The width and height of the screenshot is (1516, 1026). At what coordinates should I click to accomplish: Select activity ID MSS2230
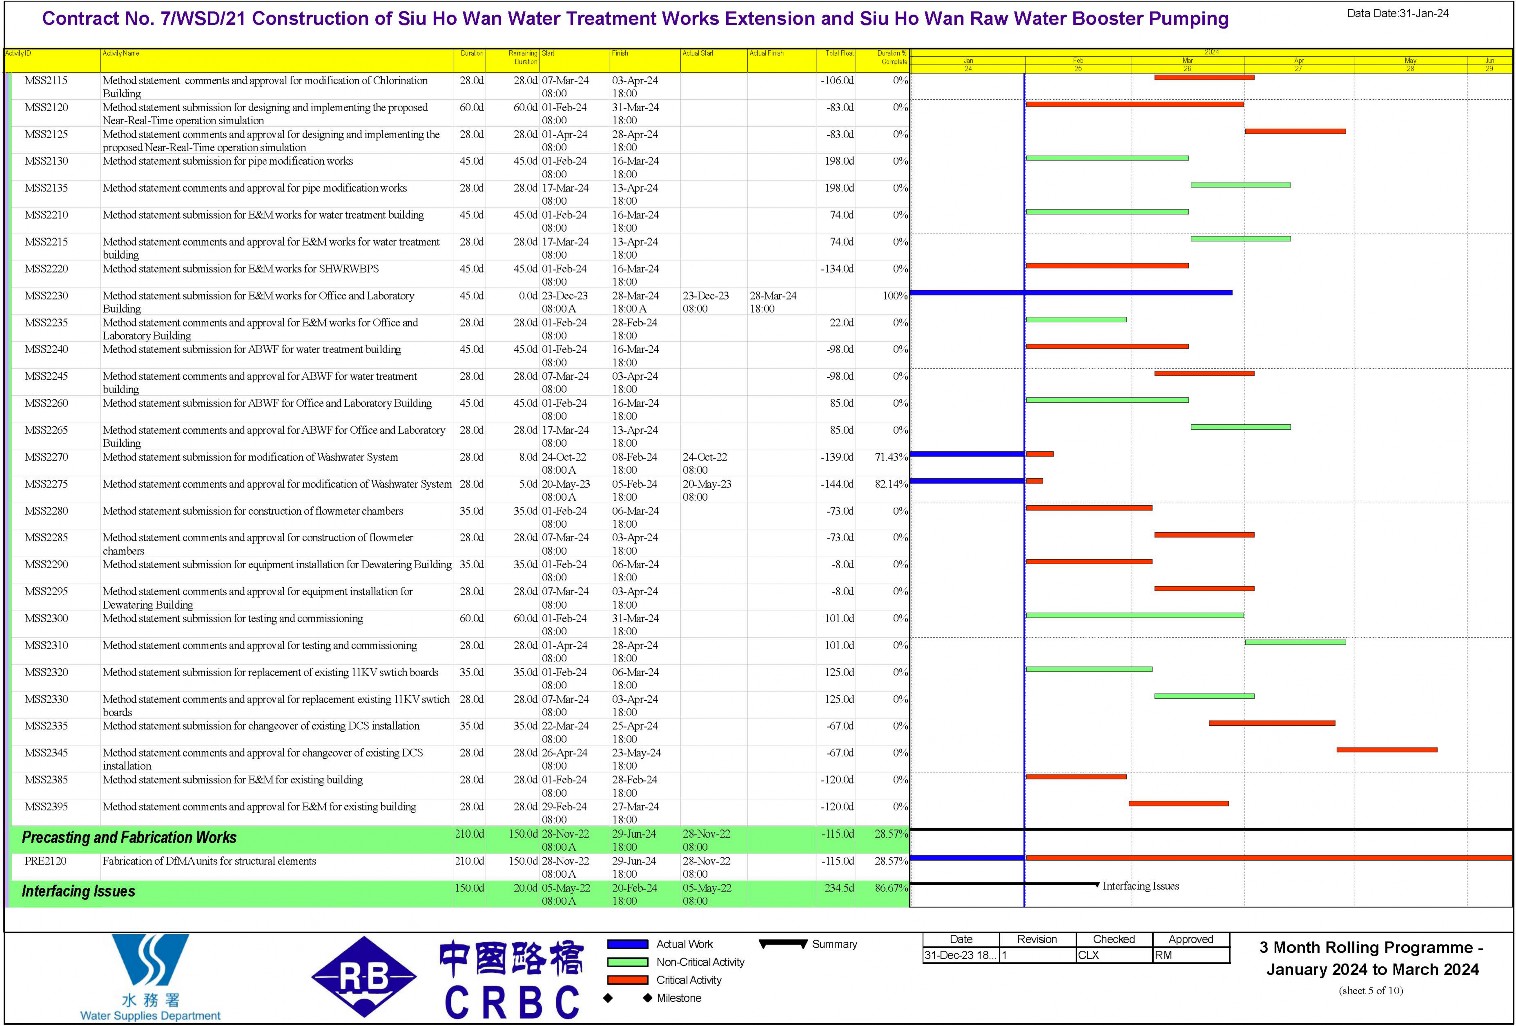46,295
